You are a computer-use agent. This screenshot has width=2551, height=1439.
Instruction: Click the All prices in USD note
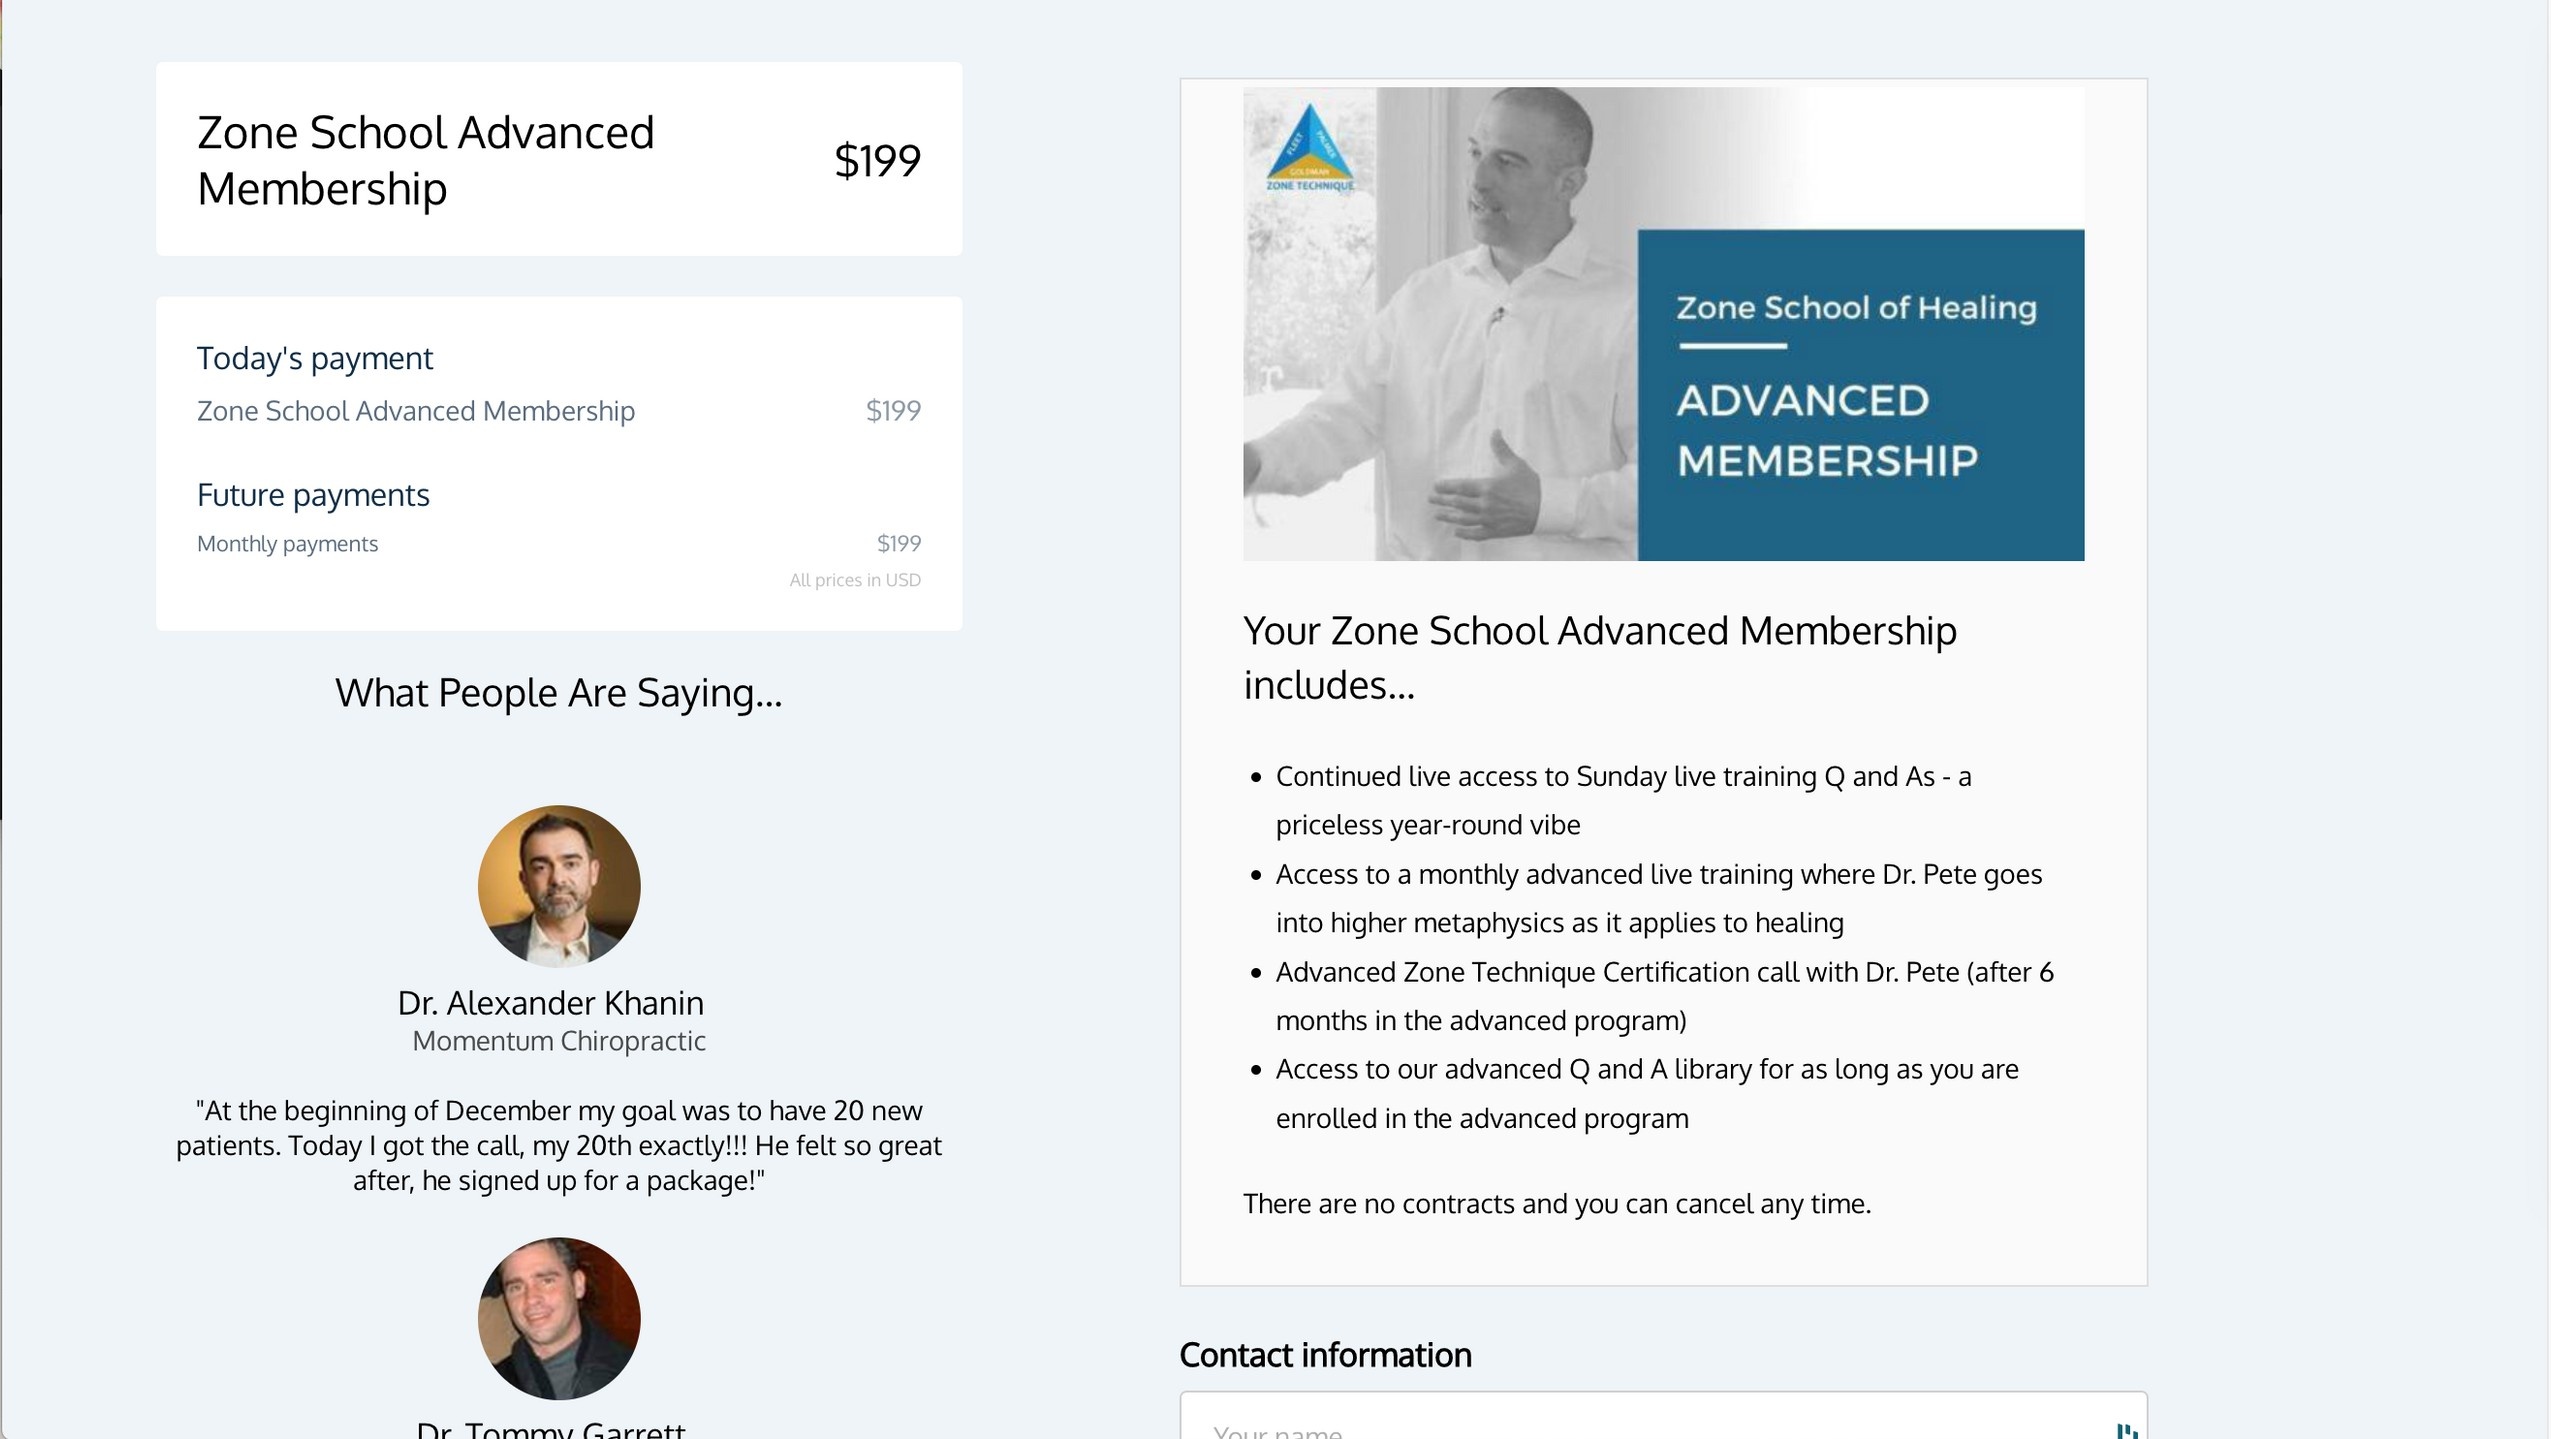tap(855, 580)
